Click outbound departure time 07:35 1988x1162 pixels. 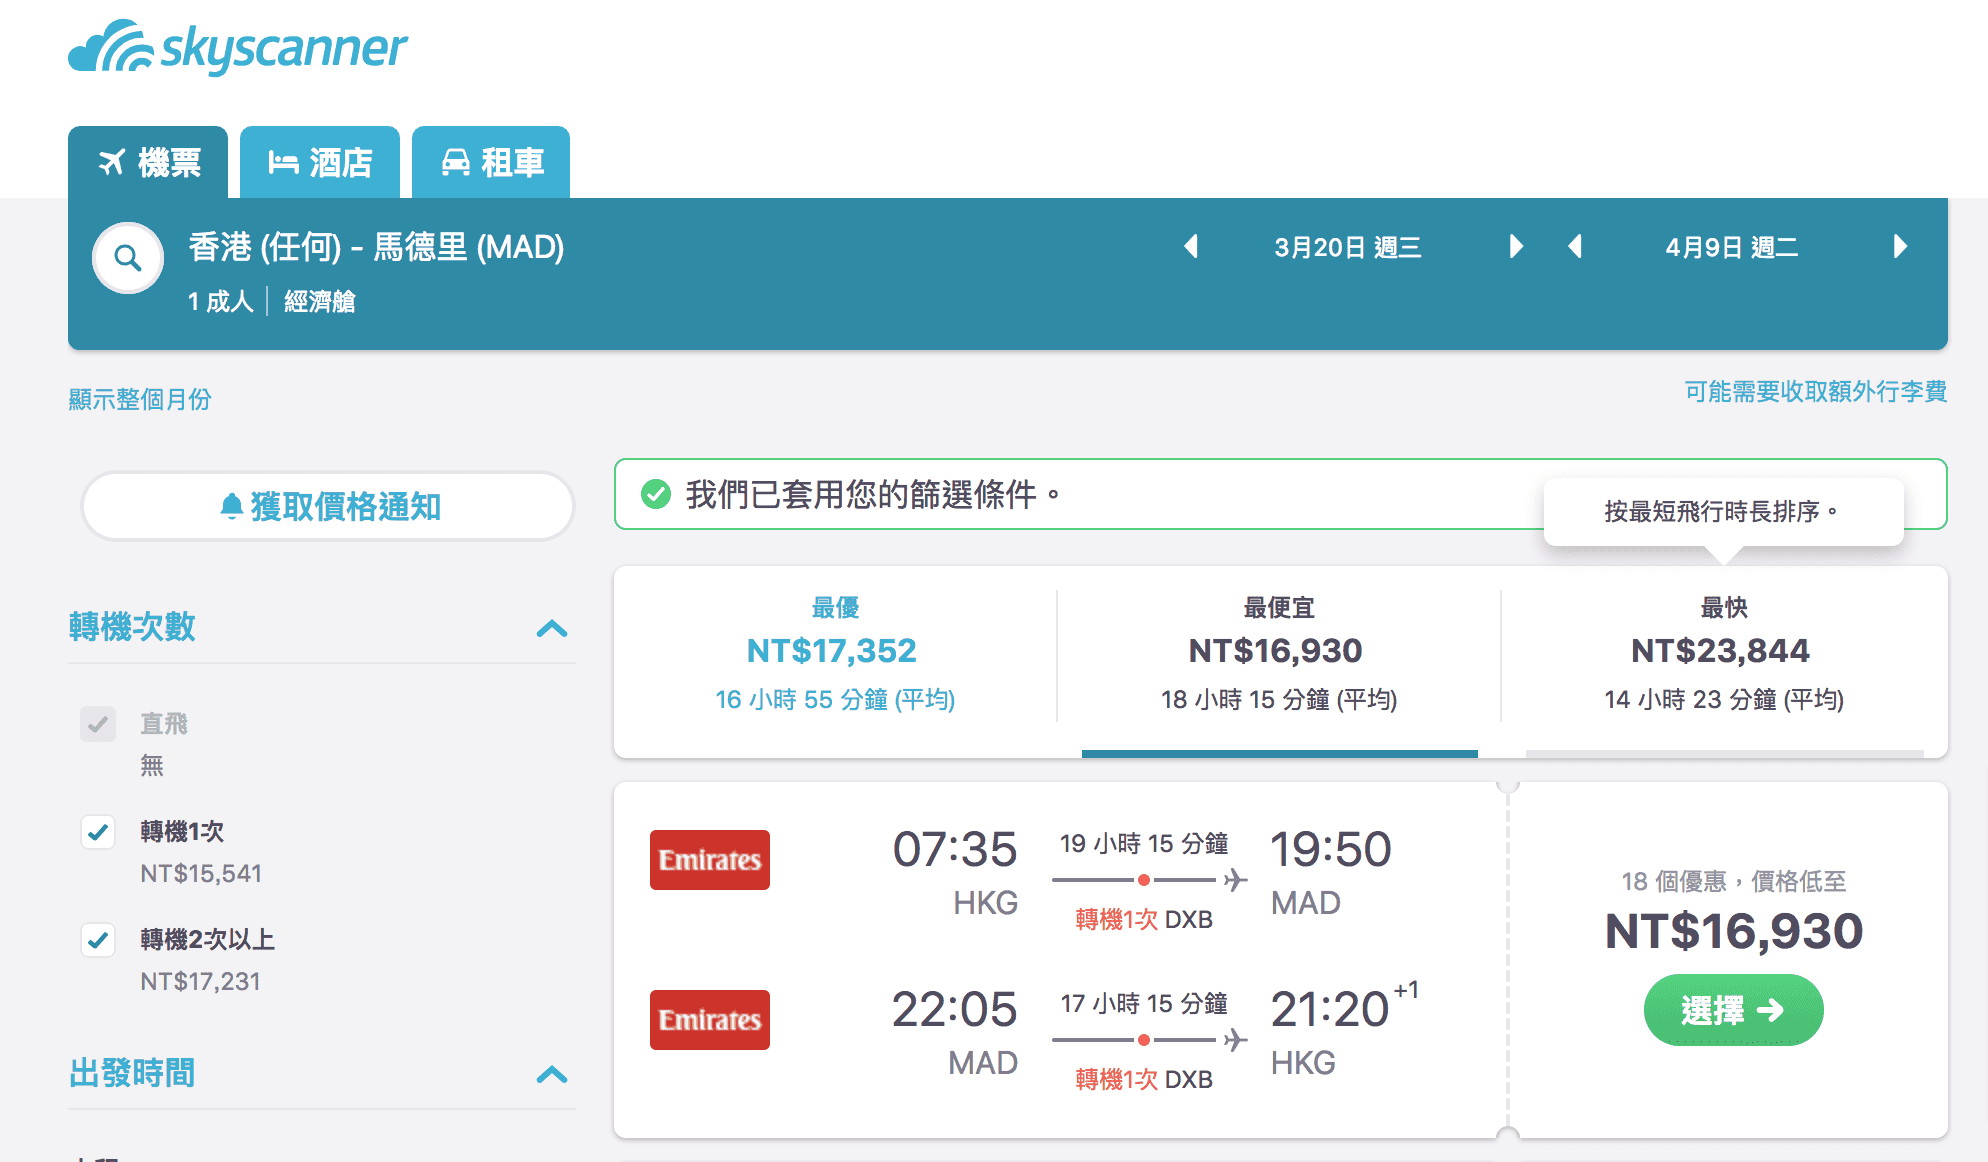pyautogui.click(x=955, y=849)
